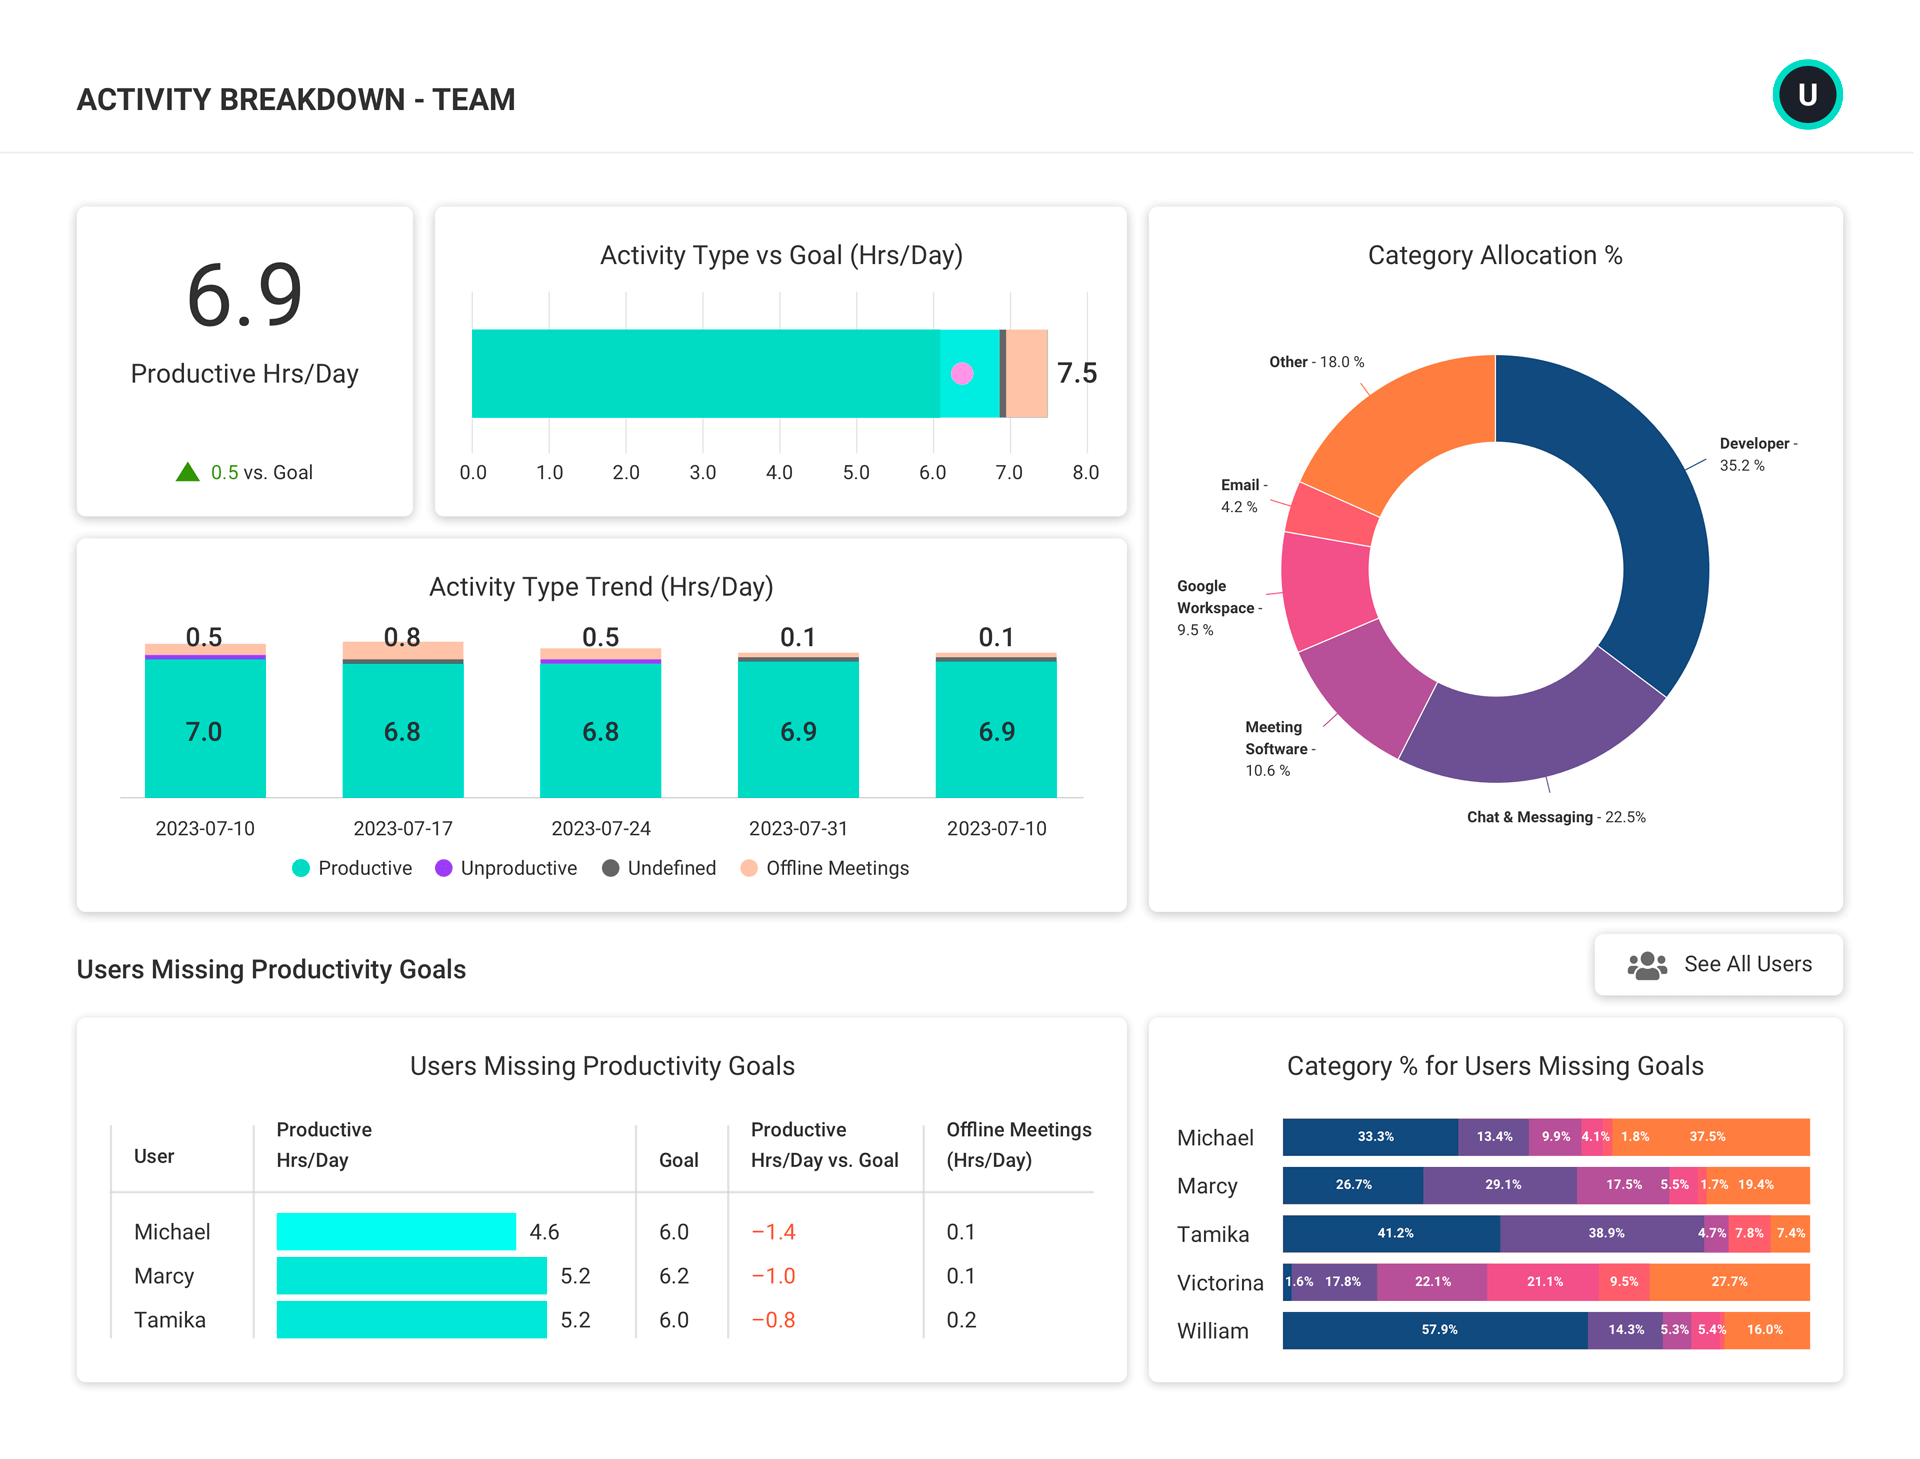The image size is (1920, 1459).
Task: Select the Users Missing Productivity Goals heading
Action: click(271, 969)
